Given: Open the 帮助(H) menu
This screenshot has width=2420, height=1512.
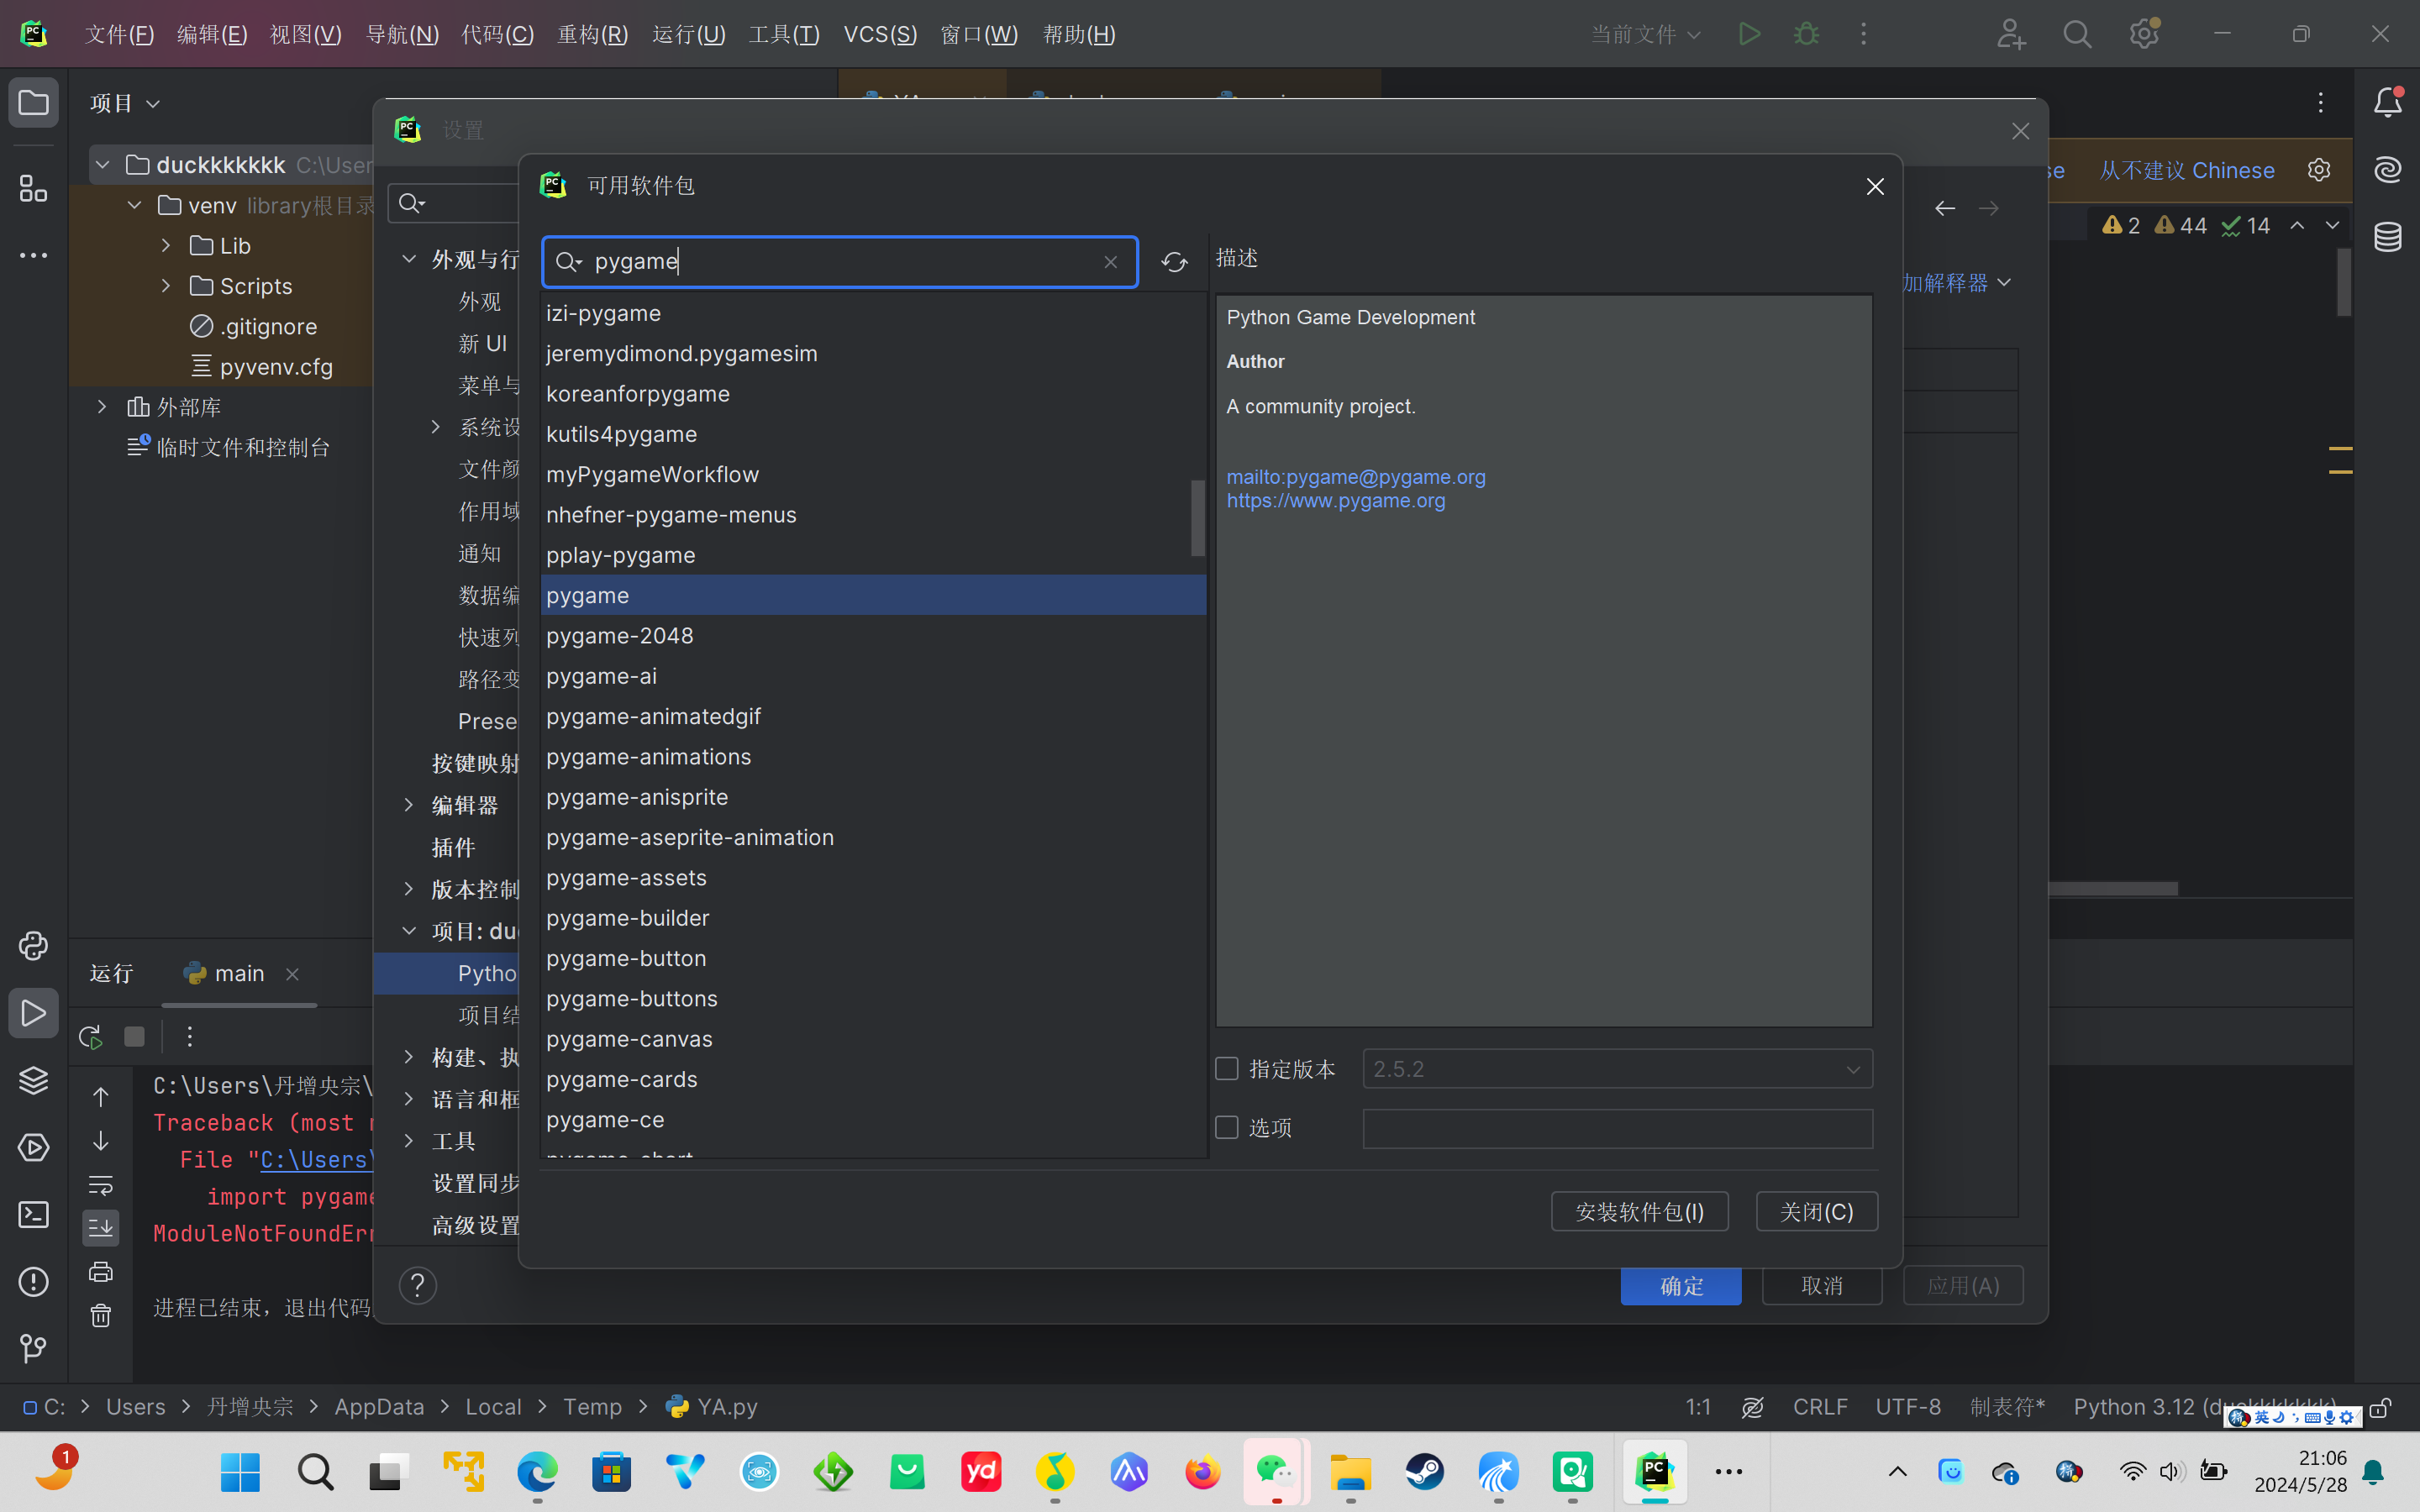Looking at the screenshot, I should pos(1079,34).
